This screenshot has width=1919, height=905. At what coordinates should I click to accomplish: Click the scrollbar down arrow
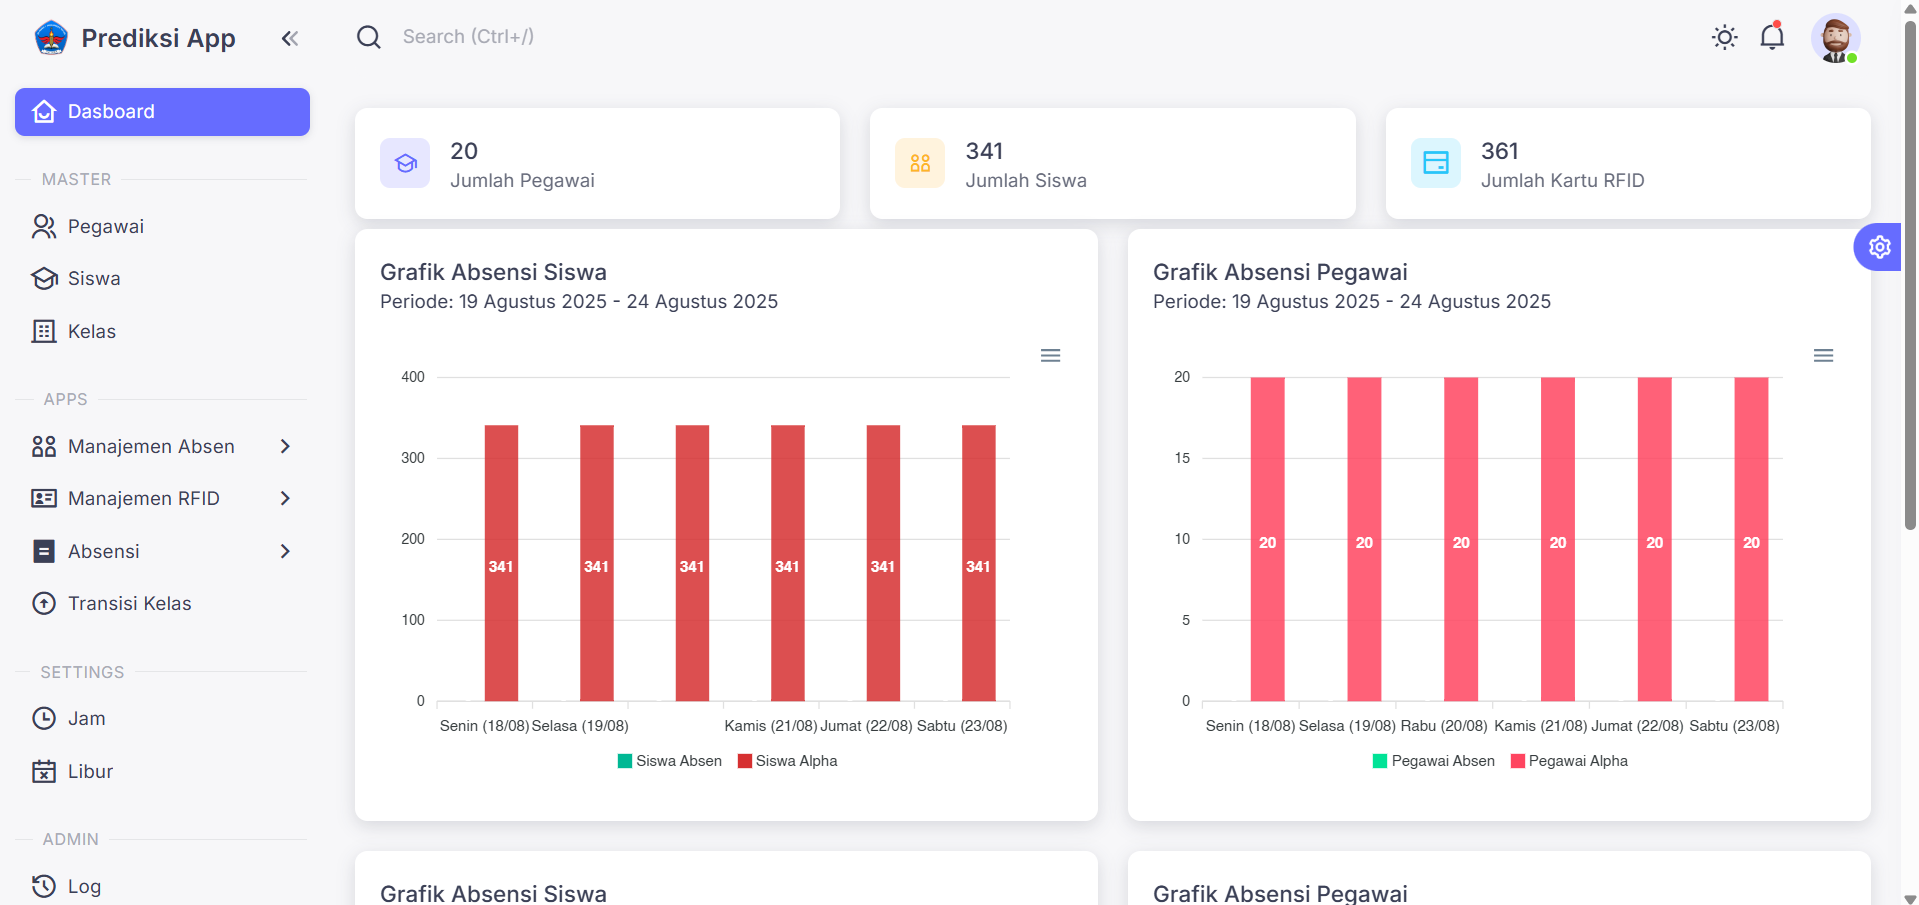1910,897
